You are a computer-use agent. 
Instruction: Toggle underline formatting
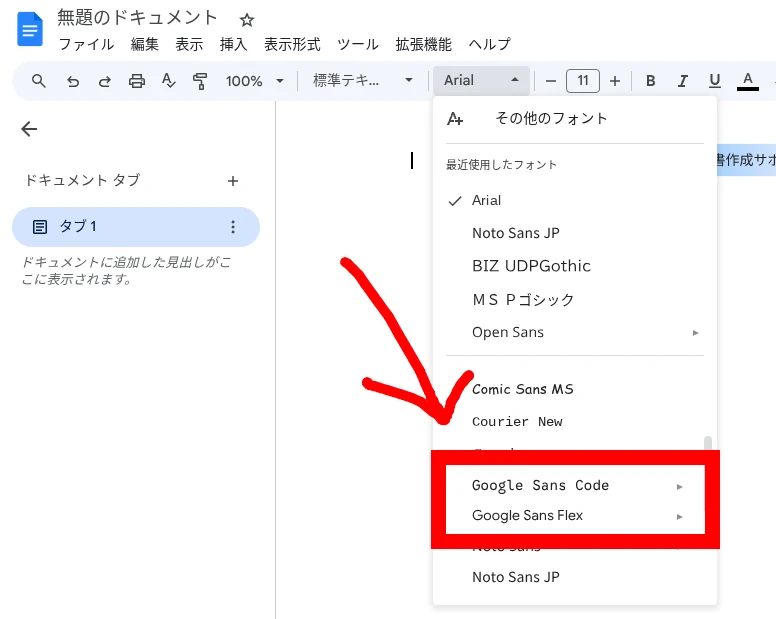tap(715, 81)
